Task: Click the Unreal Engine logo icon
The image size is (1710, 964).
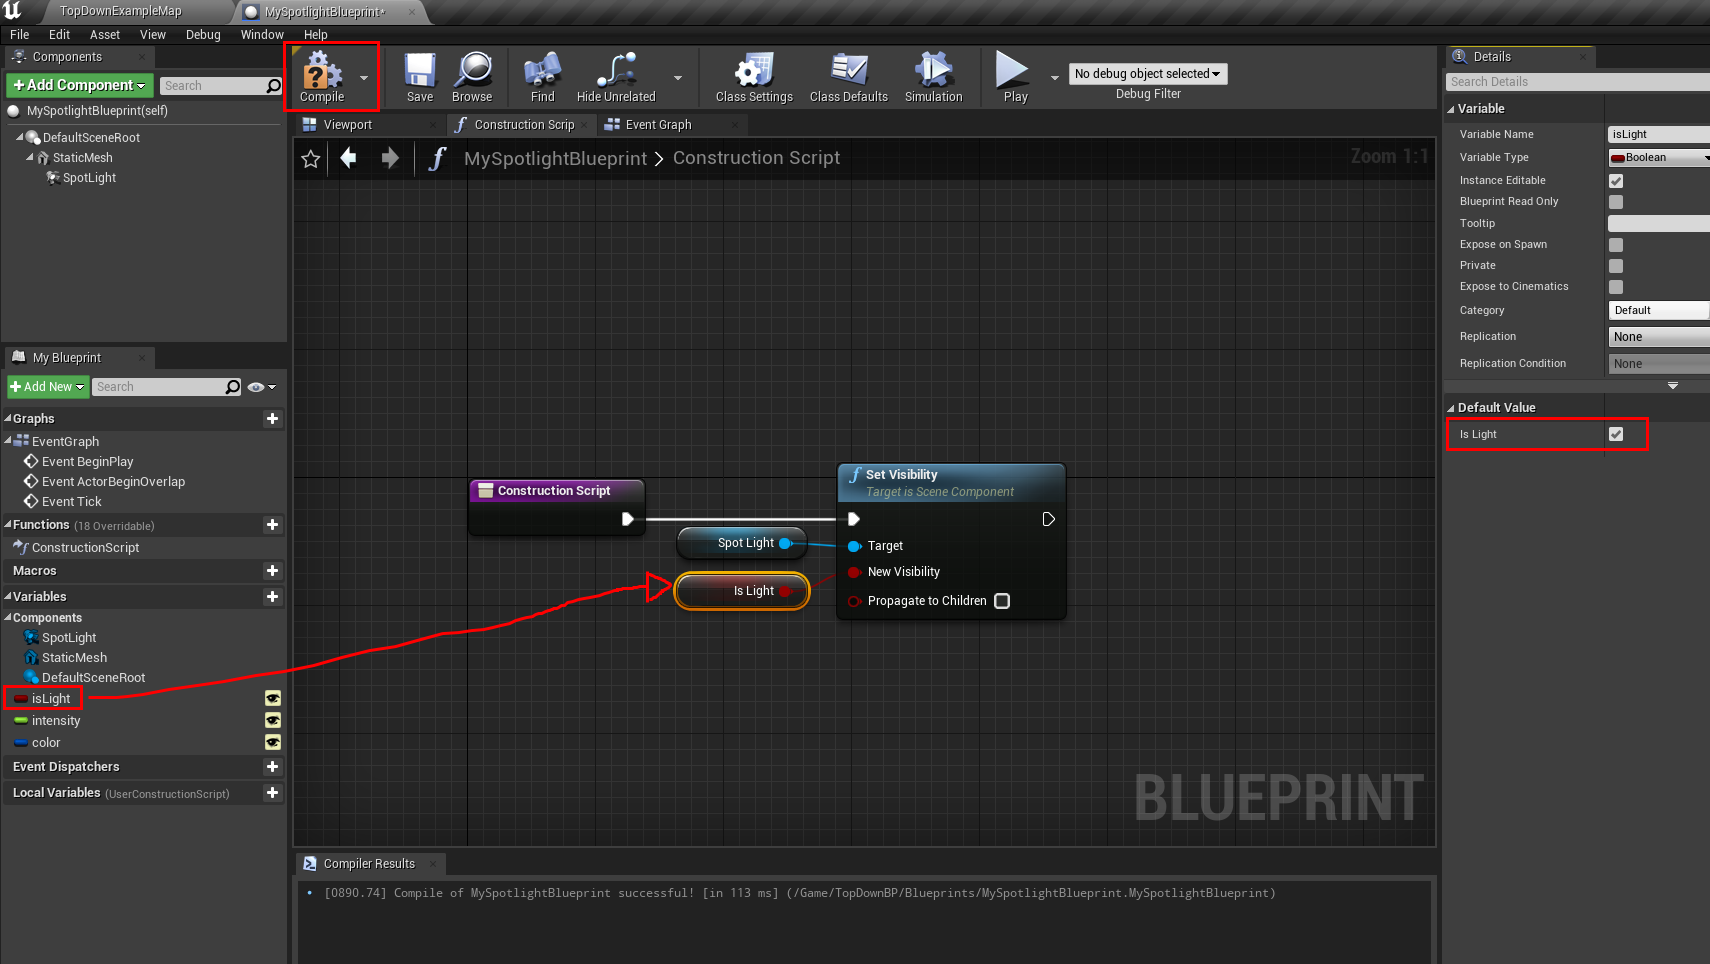Action: 13,11
